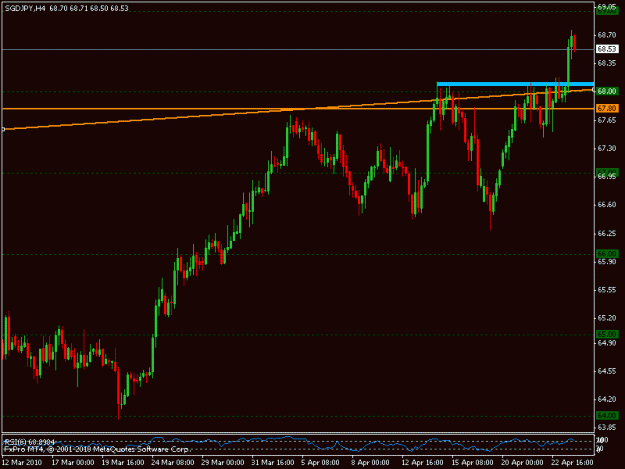Click the 67.30 price scale label

click(x=607, y=148)
